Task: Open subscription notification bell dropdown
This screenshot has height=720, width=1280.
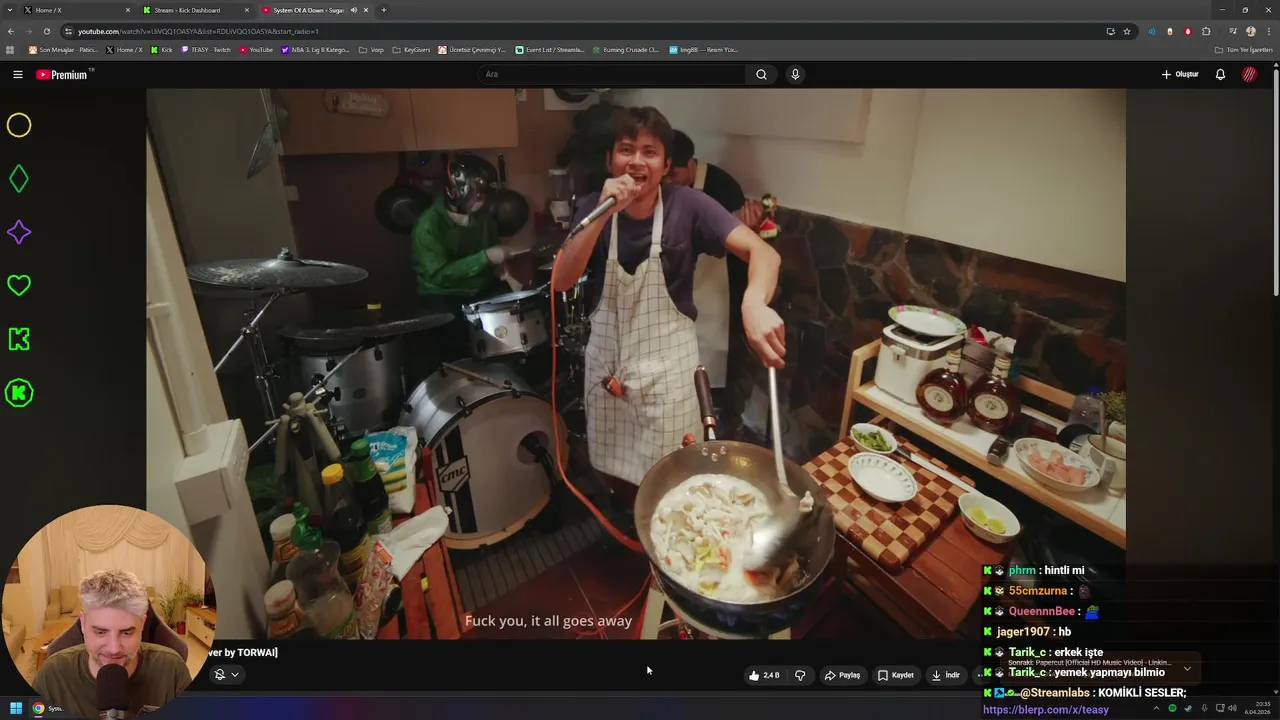Action: pos(227,674)
